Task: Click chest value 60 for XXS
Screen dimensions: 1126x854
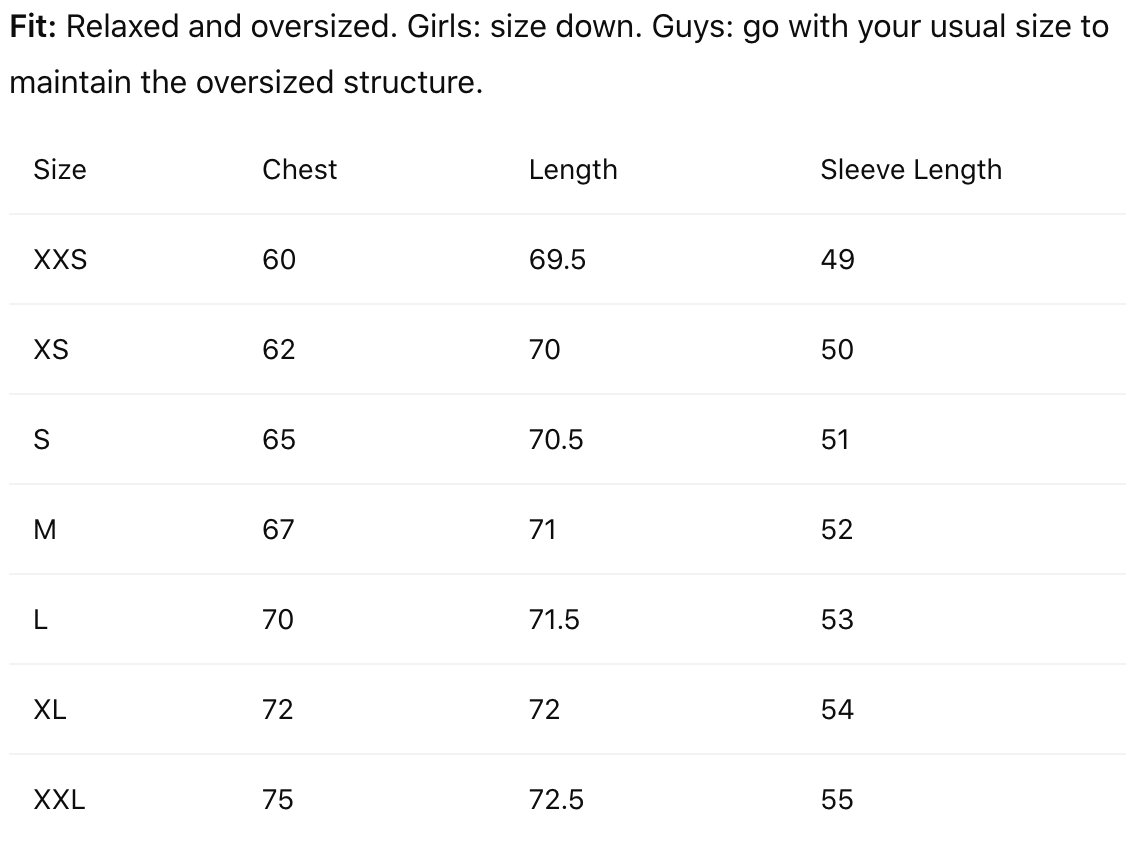Action: (x=279, y=260)
